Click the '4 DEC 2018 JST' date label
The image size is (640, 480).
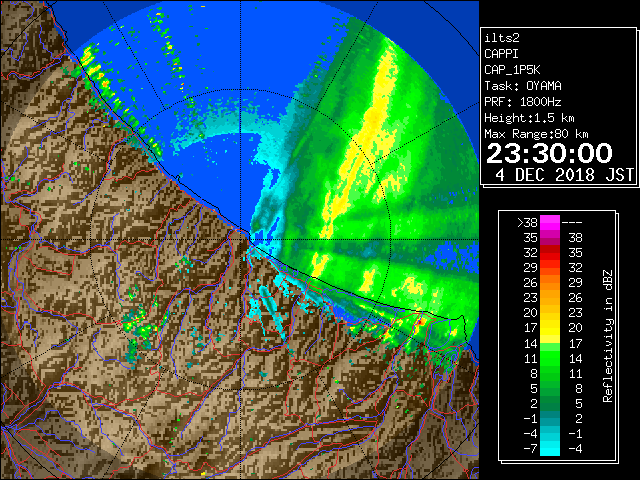(564, 175)
